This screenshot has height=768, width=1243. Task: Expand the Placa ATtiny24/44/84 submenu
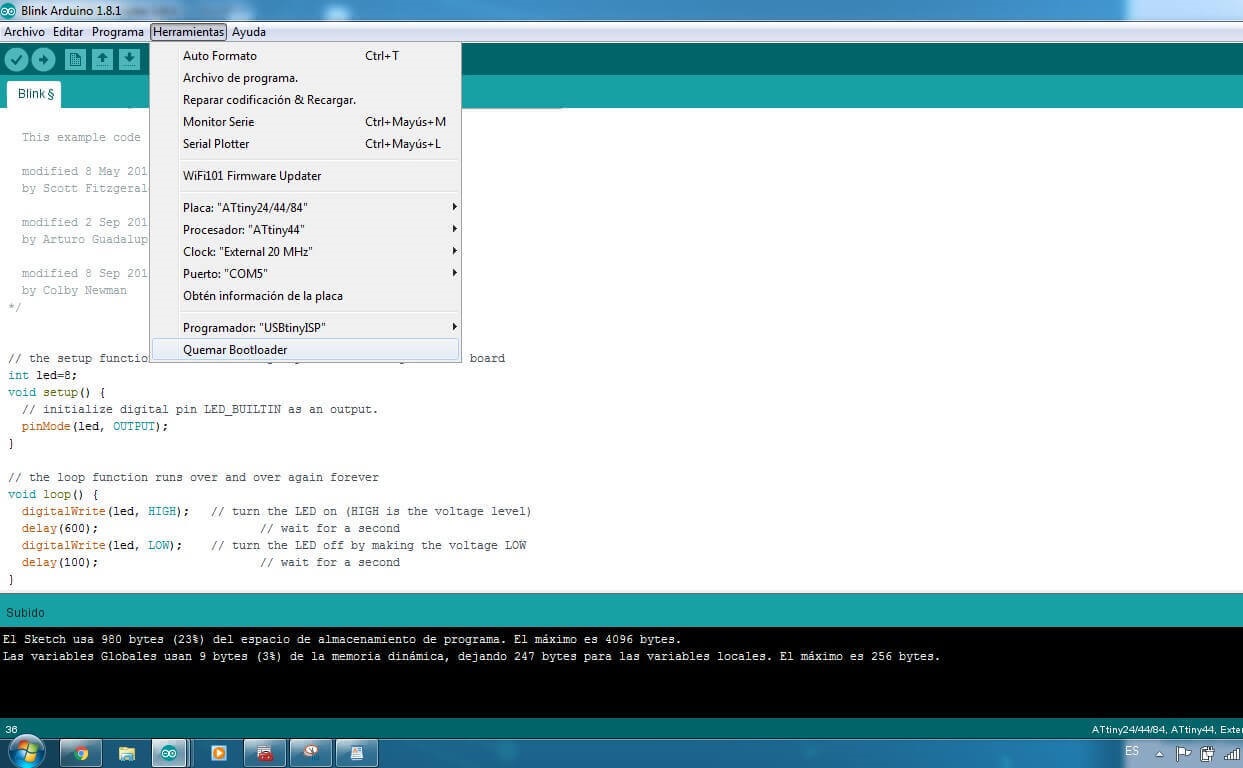tap(305, 208)
